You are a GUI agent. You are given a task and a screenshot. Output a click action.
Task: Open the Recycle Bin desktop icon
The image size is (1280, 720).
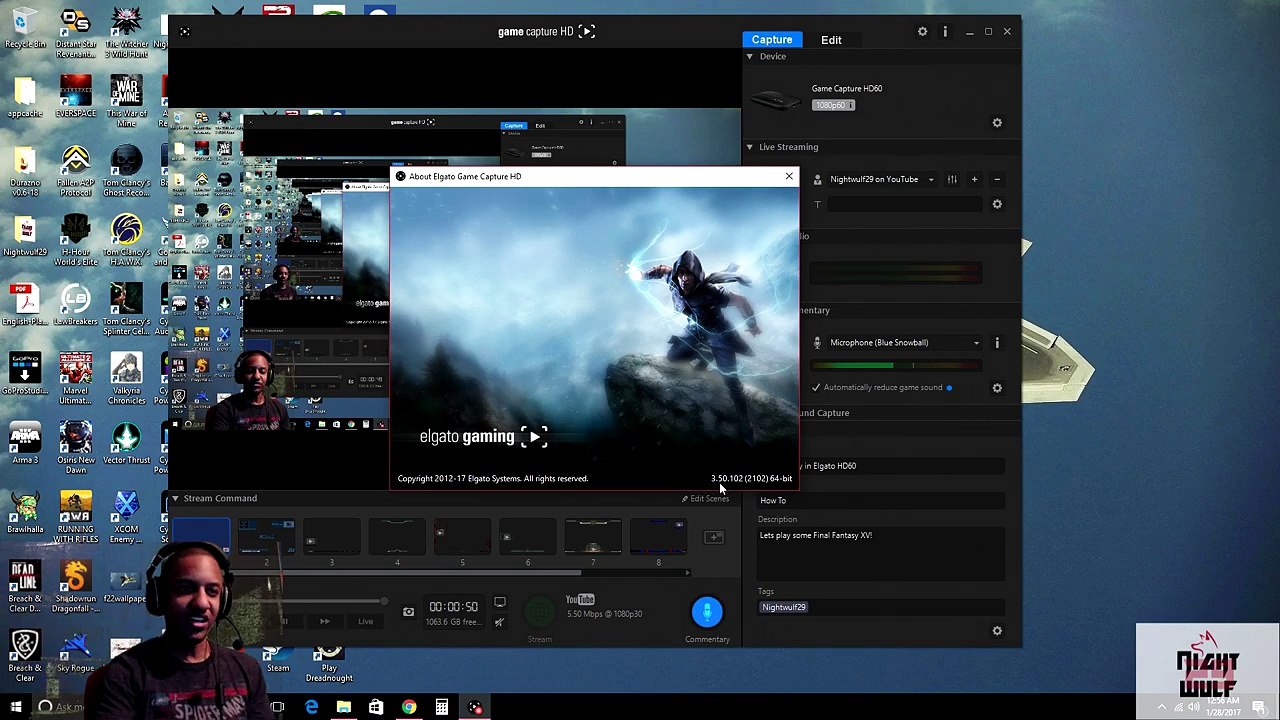point(25,28)
